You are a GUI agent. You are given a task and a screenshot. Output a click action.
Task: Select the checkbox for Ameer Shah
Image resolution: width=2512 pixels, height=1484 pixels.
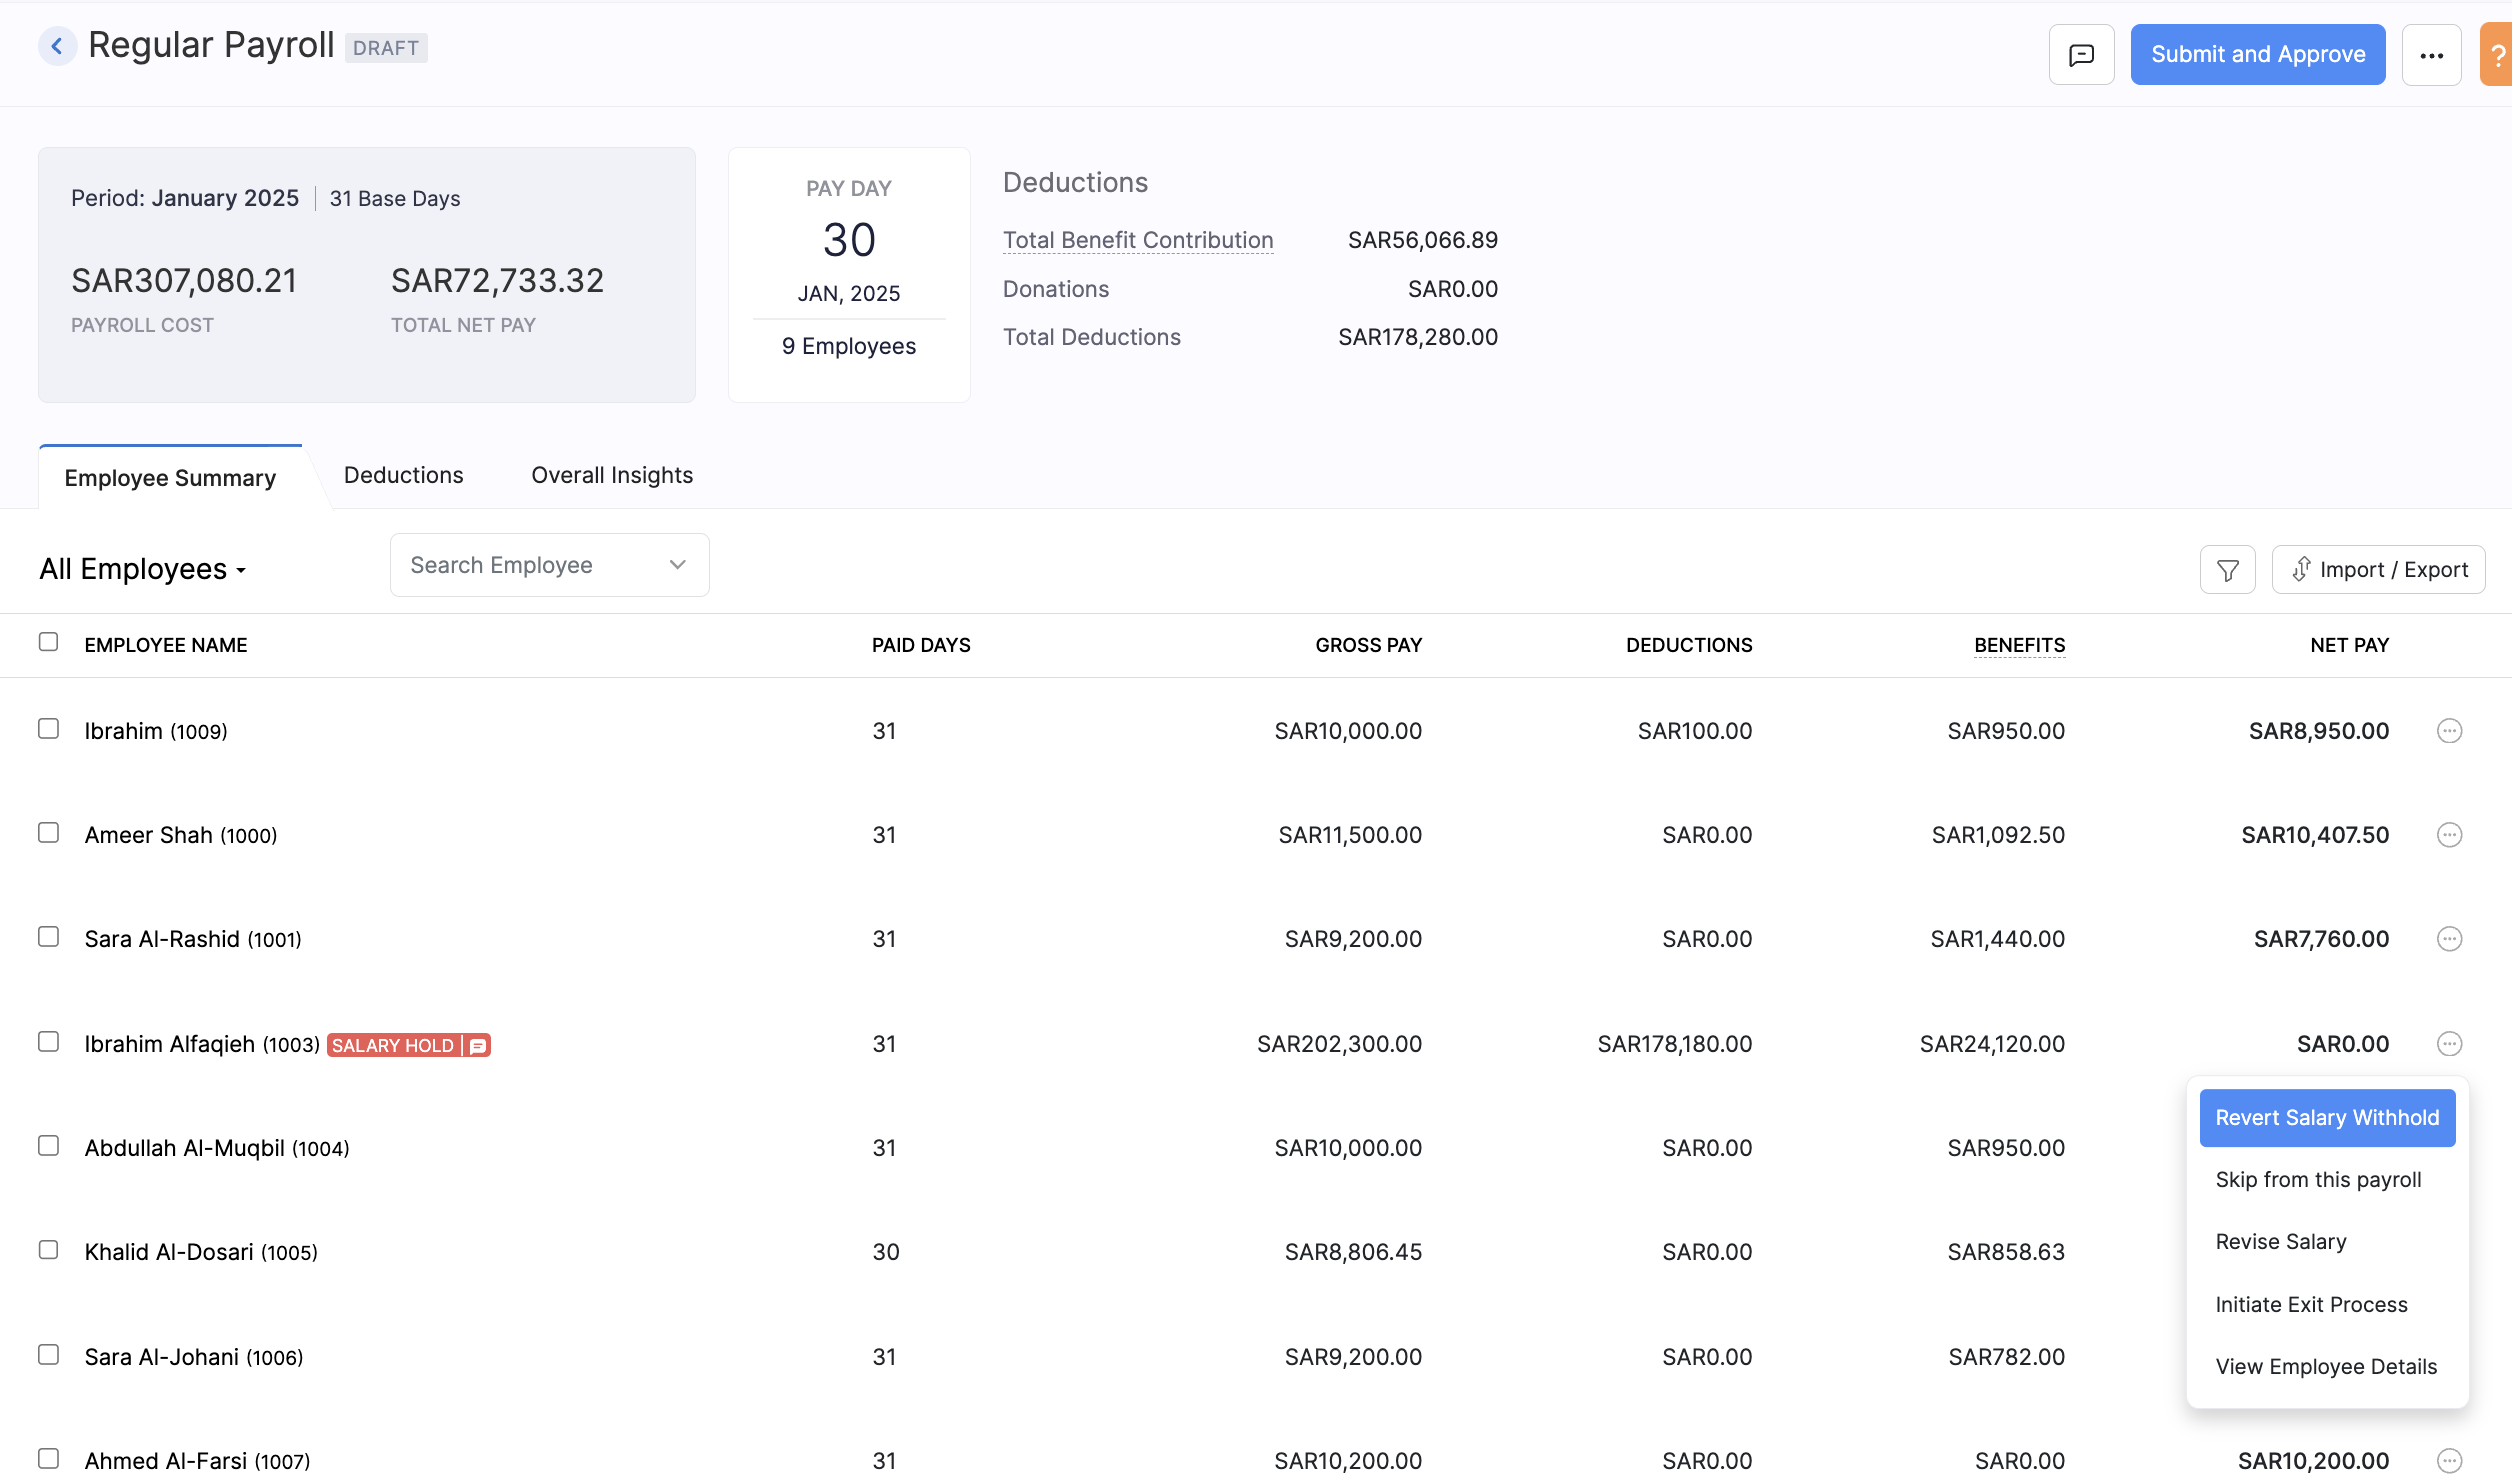(48, 833)
